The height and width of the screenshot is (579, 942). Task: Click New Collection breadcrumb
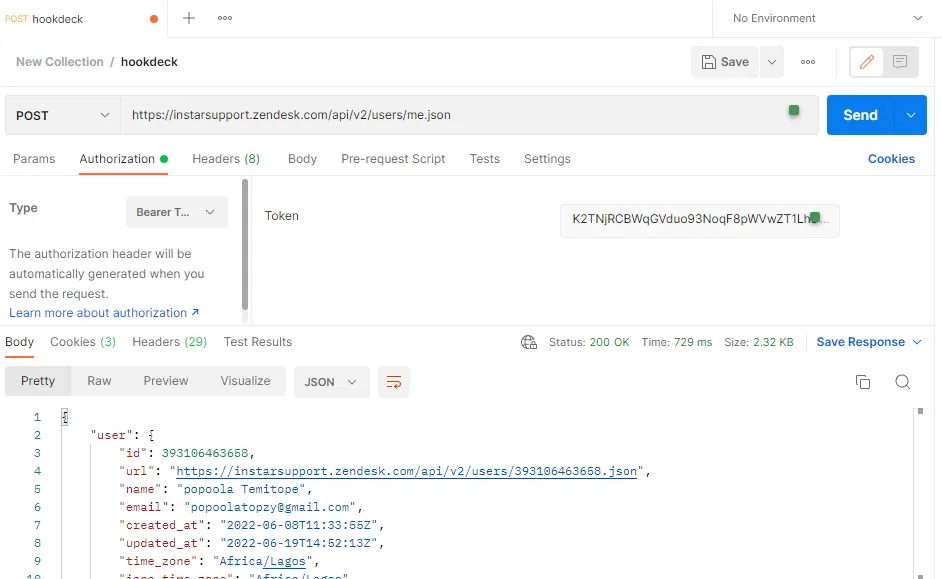(x=59, y=62)
